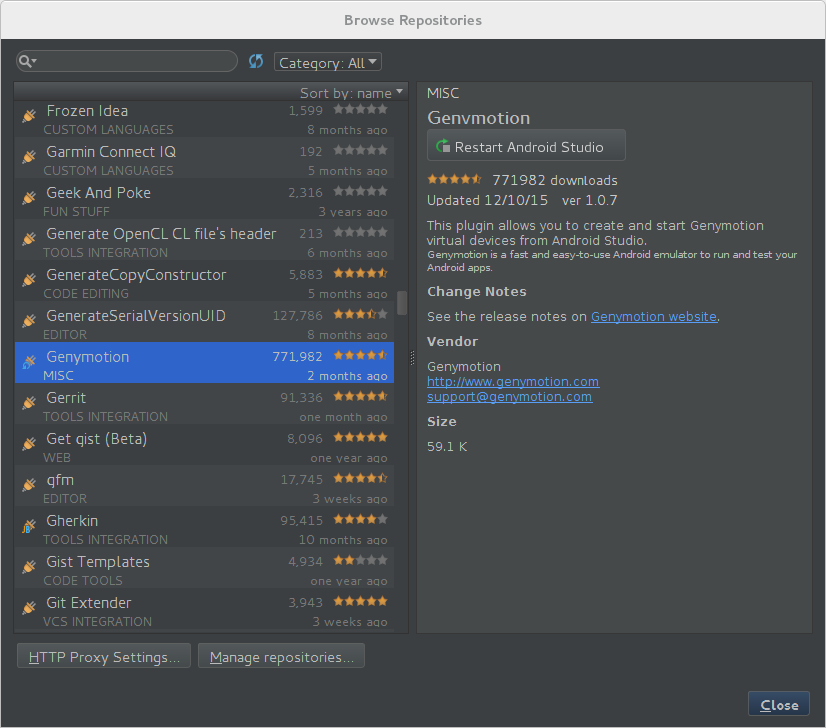Click support@genymotion.com email link
This screenshot has height=728, width=826.
(x=509, y=397)
